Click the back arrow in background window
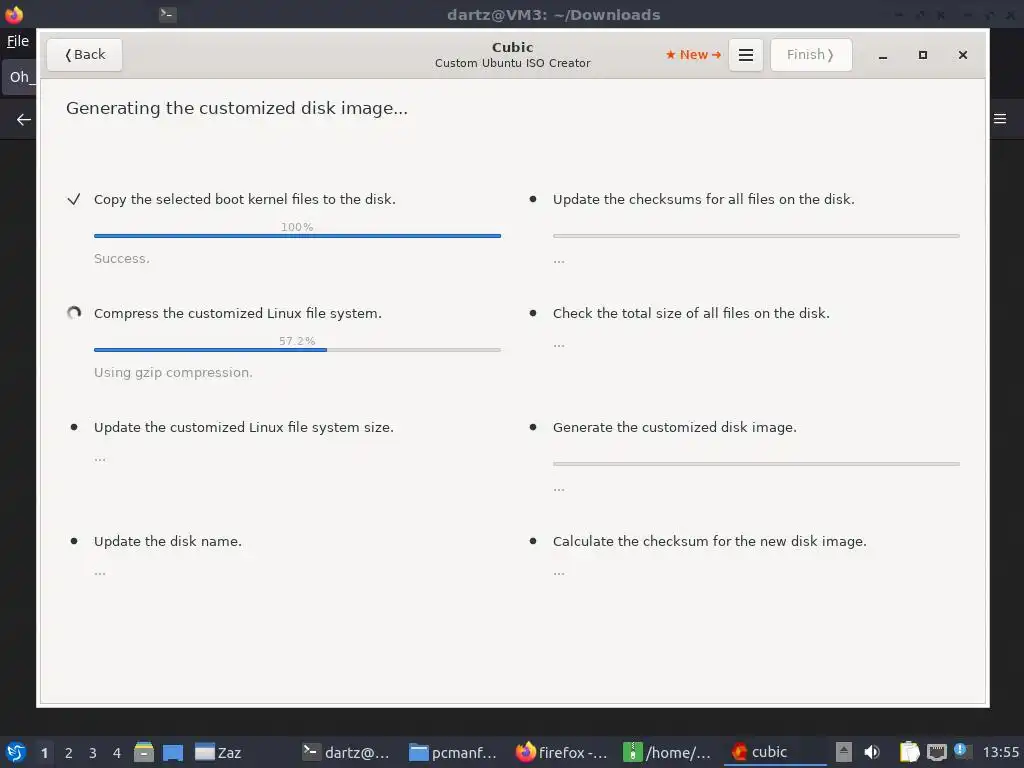 click(24, 120)
